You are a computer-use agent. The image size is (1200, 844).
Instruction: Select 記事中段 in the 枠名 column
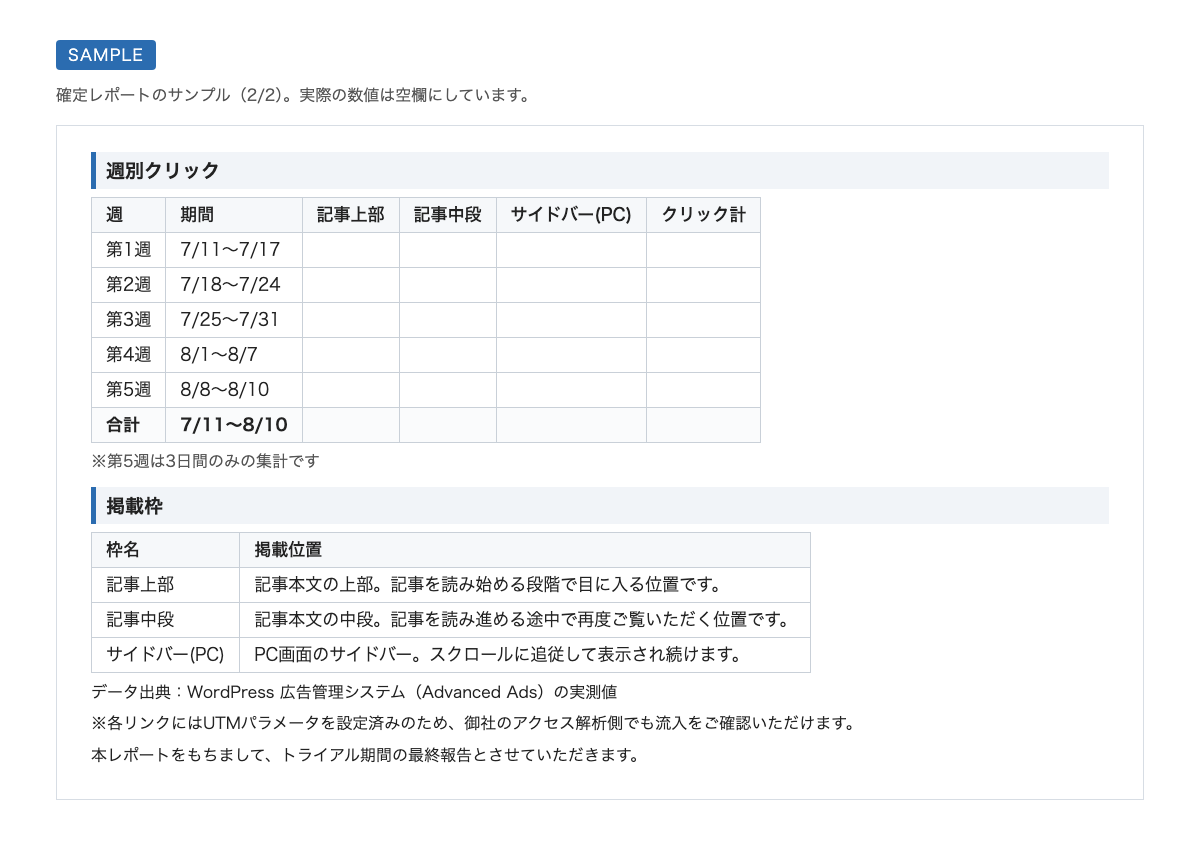pyautogui.click(x=166, y=620)
